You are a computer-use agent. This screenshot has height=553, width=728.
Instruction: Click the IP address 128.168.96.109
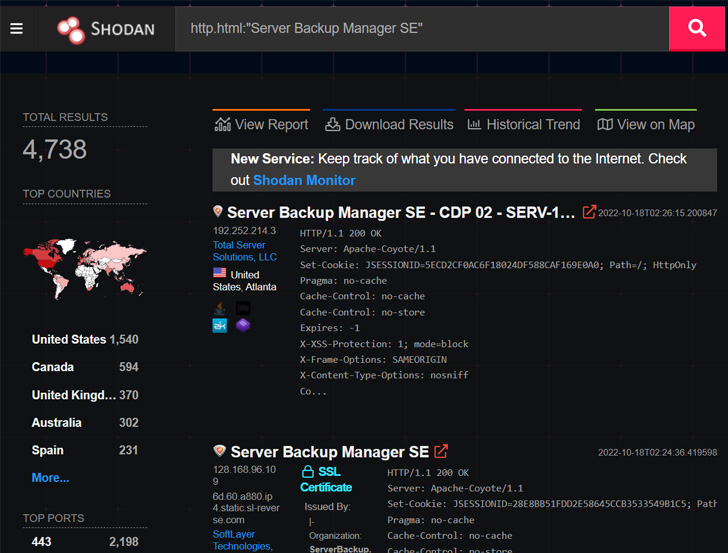tap(244, 475)
